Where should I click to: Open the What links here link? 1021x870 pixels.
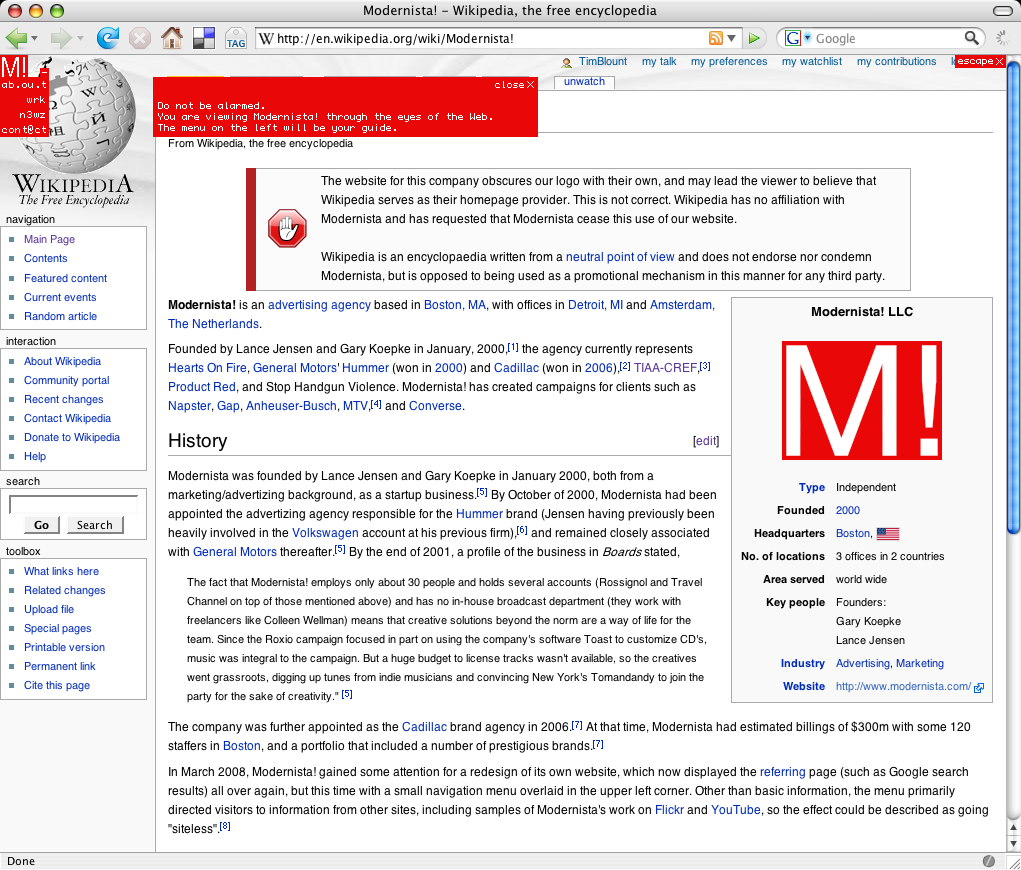[x=61, y=571]
